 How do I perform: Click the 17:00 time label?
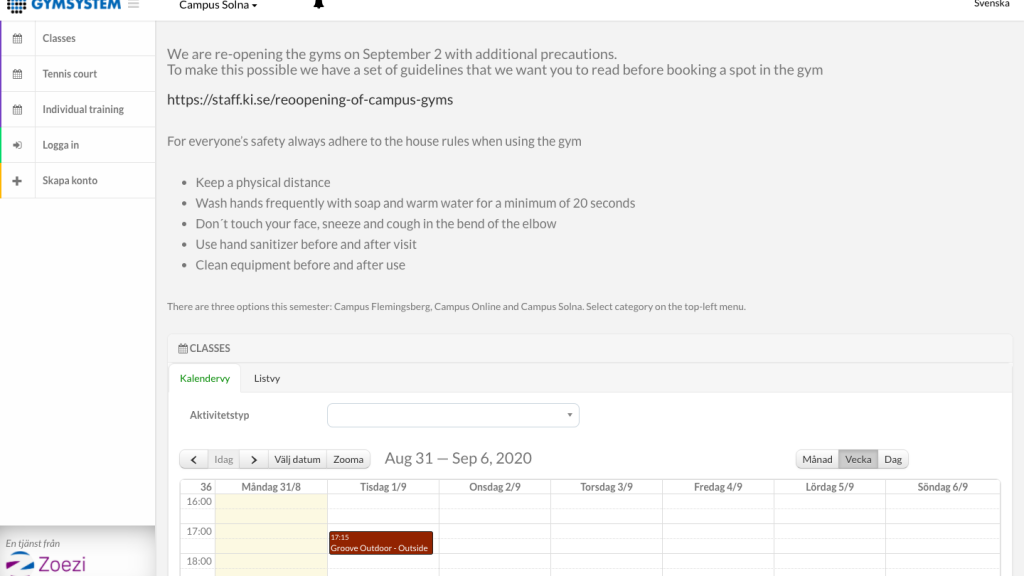coord(199,532)
